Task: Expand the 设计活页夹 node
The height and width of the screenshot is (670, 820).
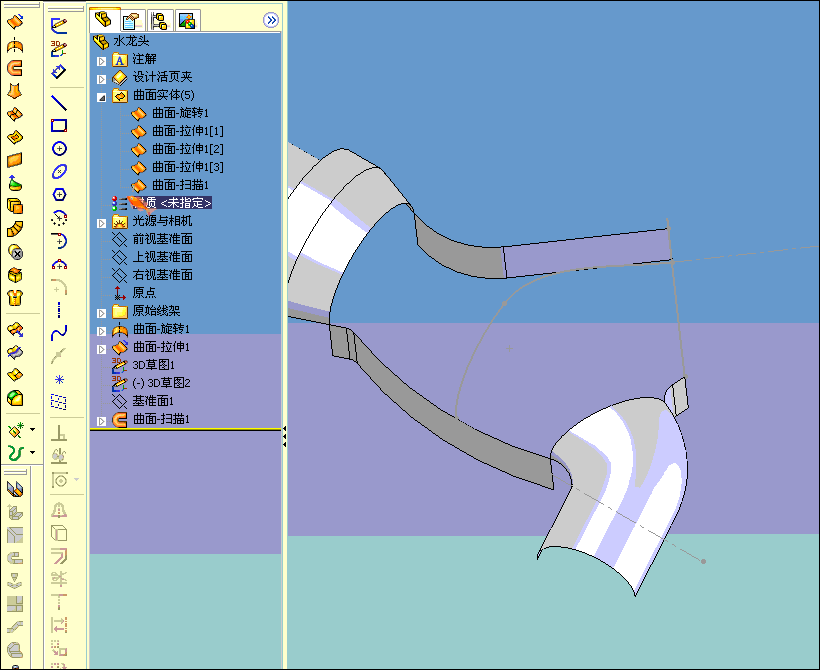Action: 101,80
